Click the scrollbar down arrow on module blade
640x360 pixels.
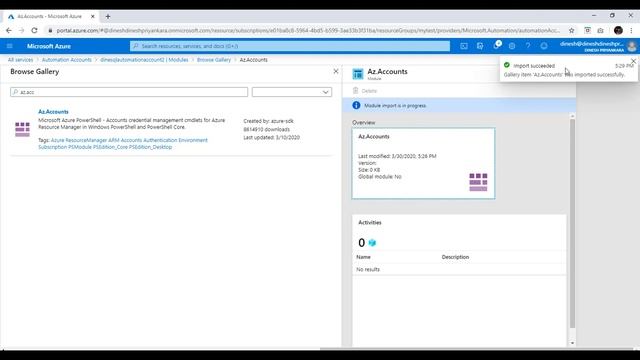click(x=572, y=343)
